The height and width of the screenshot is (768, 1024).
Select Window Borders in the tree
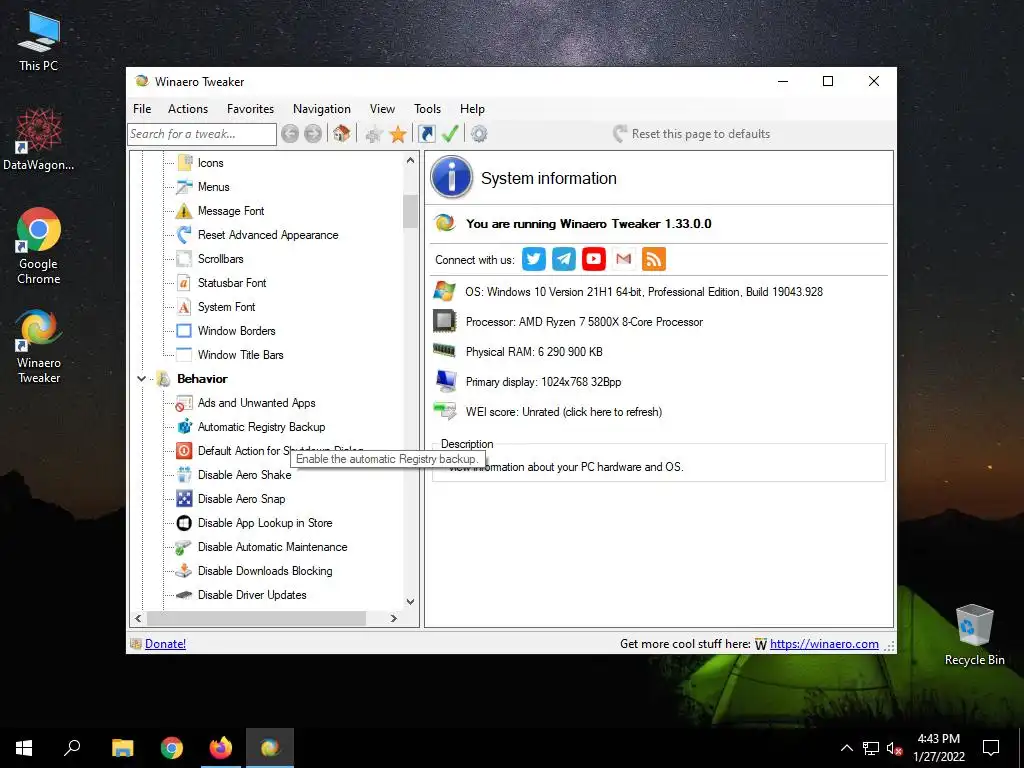point(236,331)
